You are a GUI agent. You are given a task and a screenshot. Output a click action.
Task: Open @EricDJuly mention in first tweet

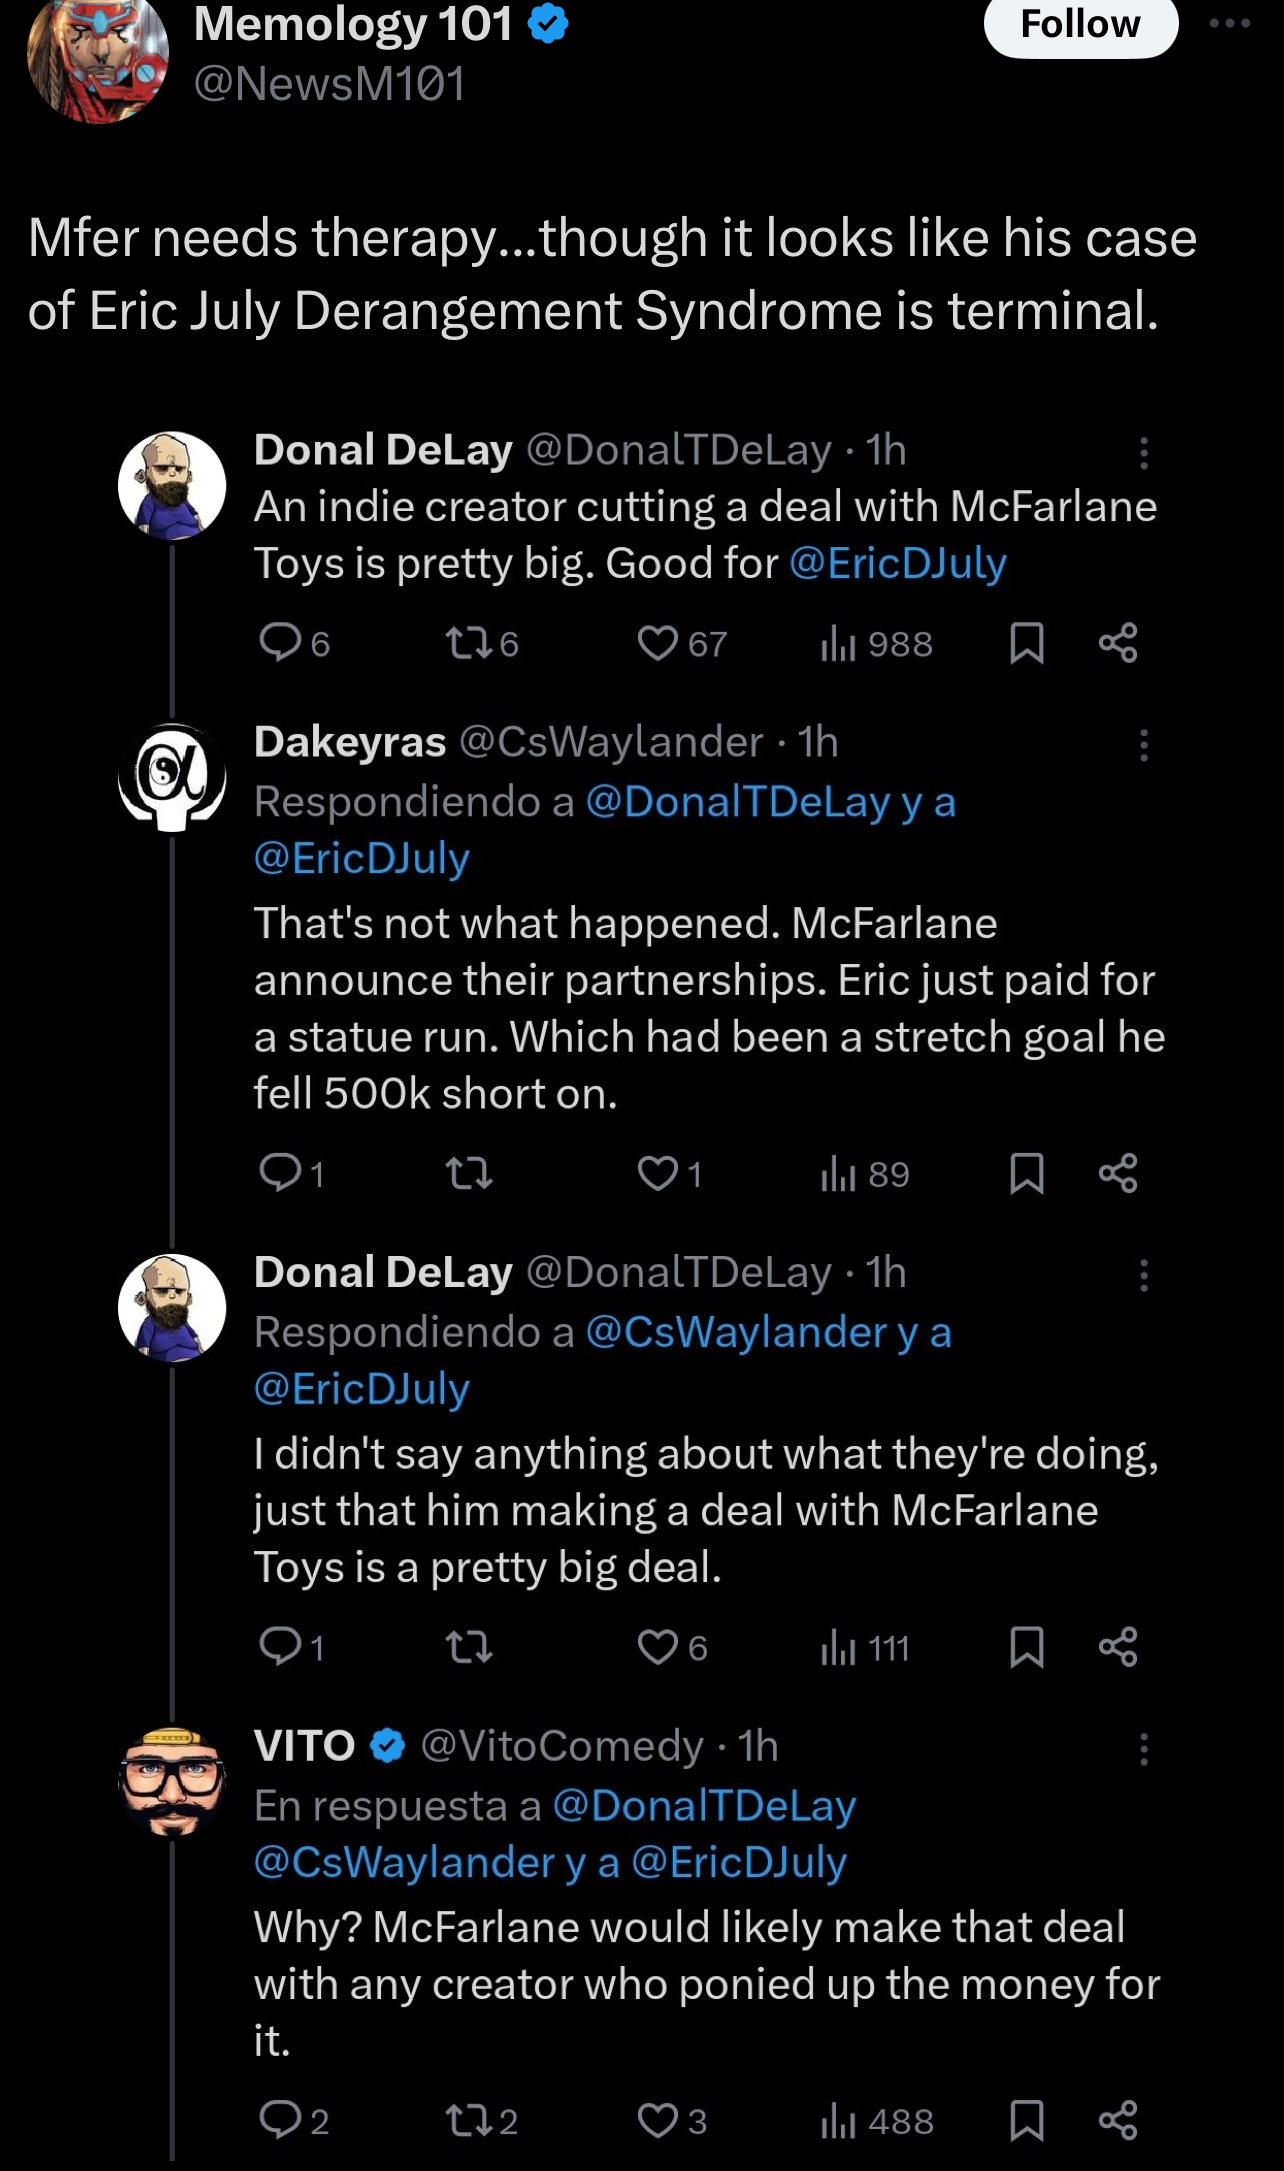897,563
